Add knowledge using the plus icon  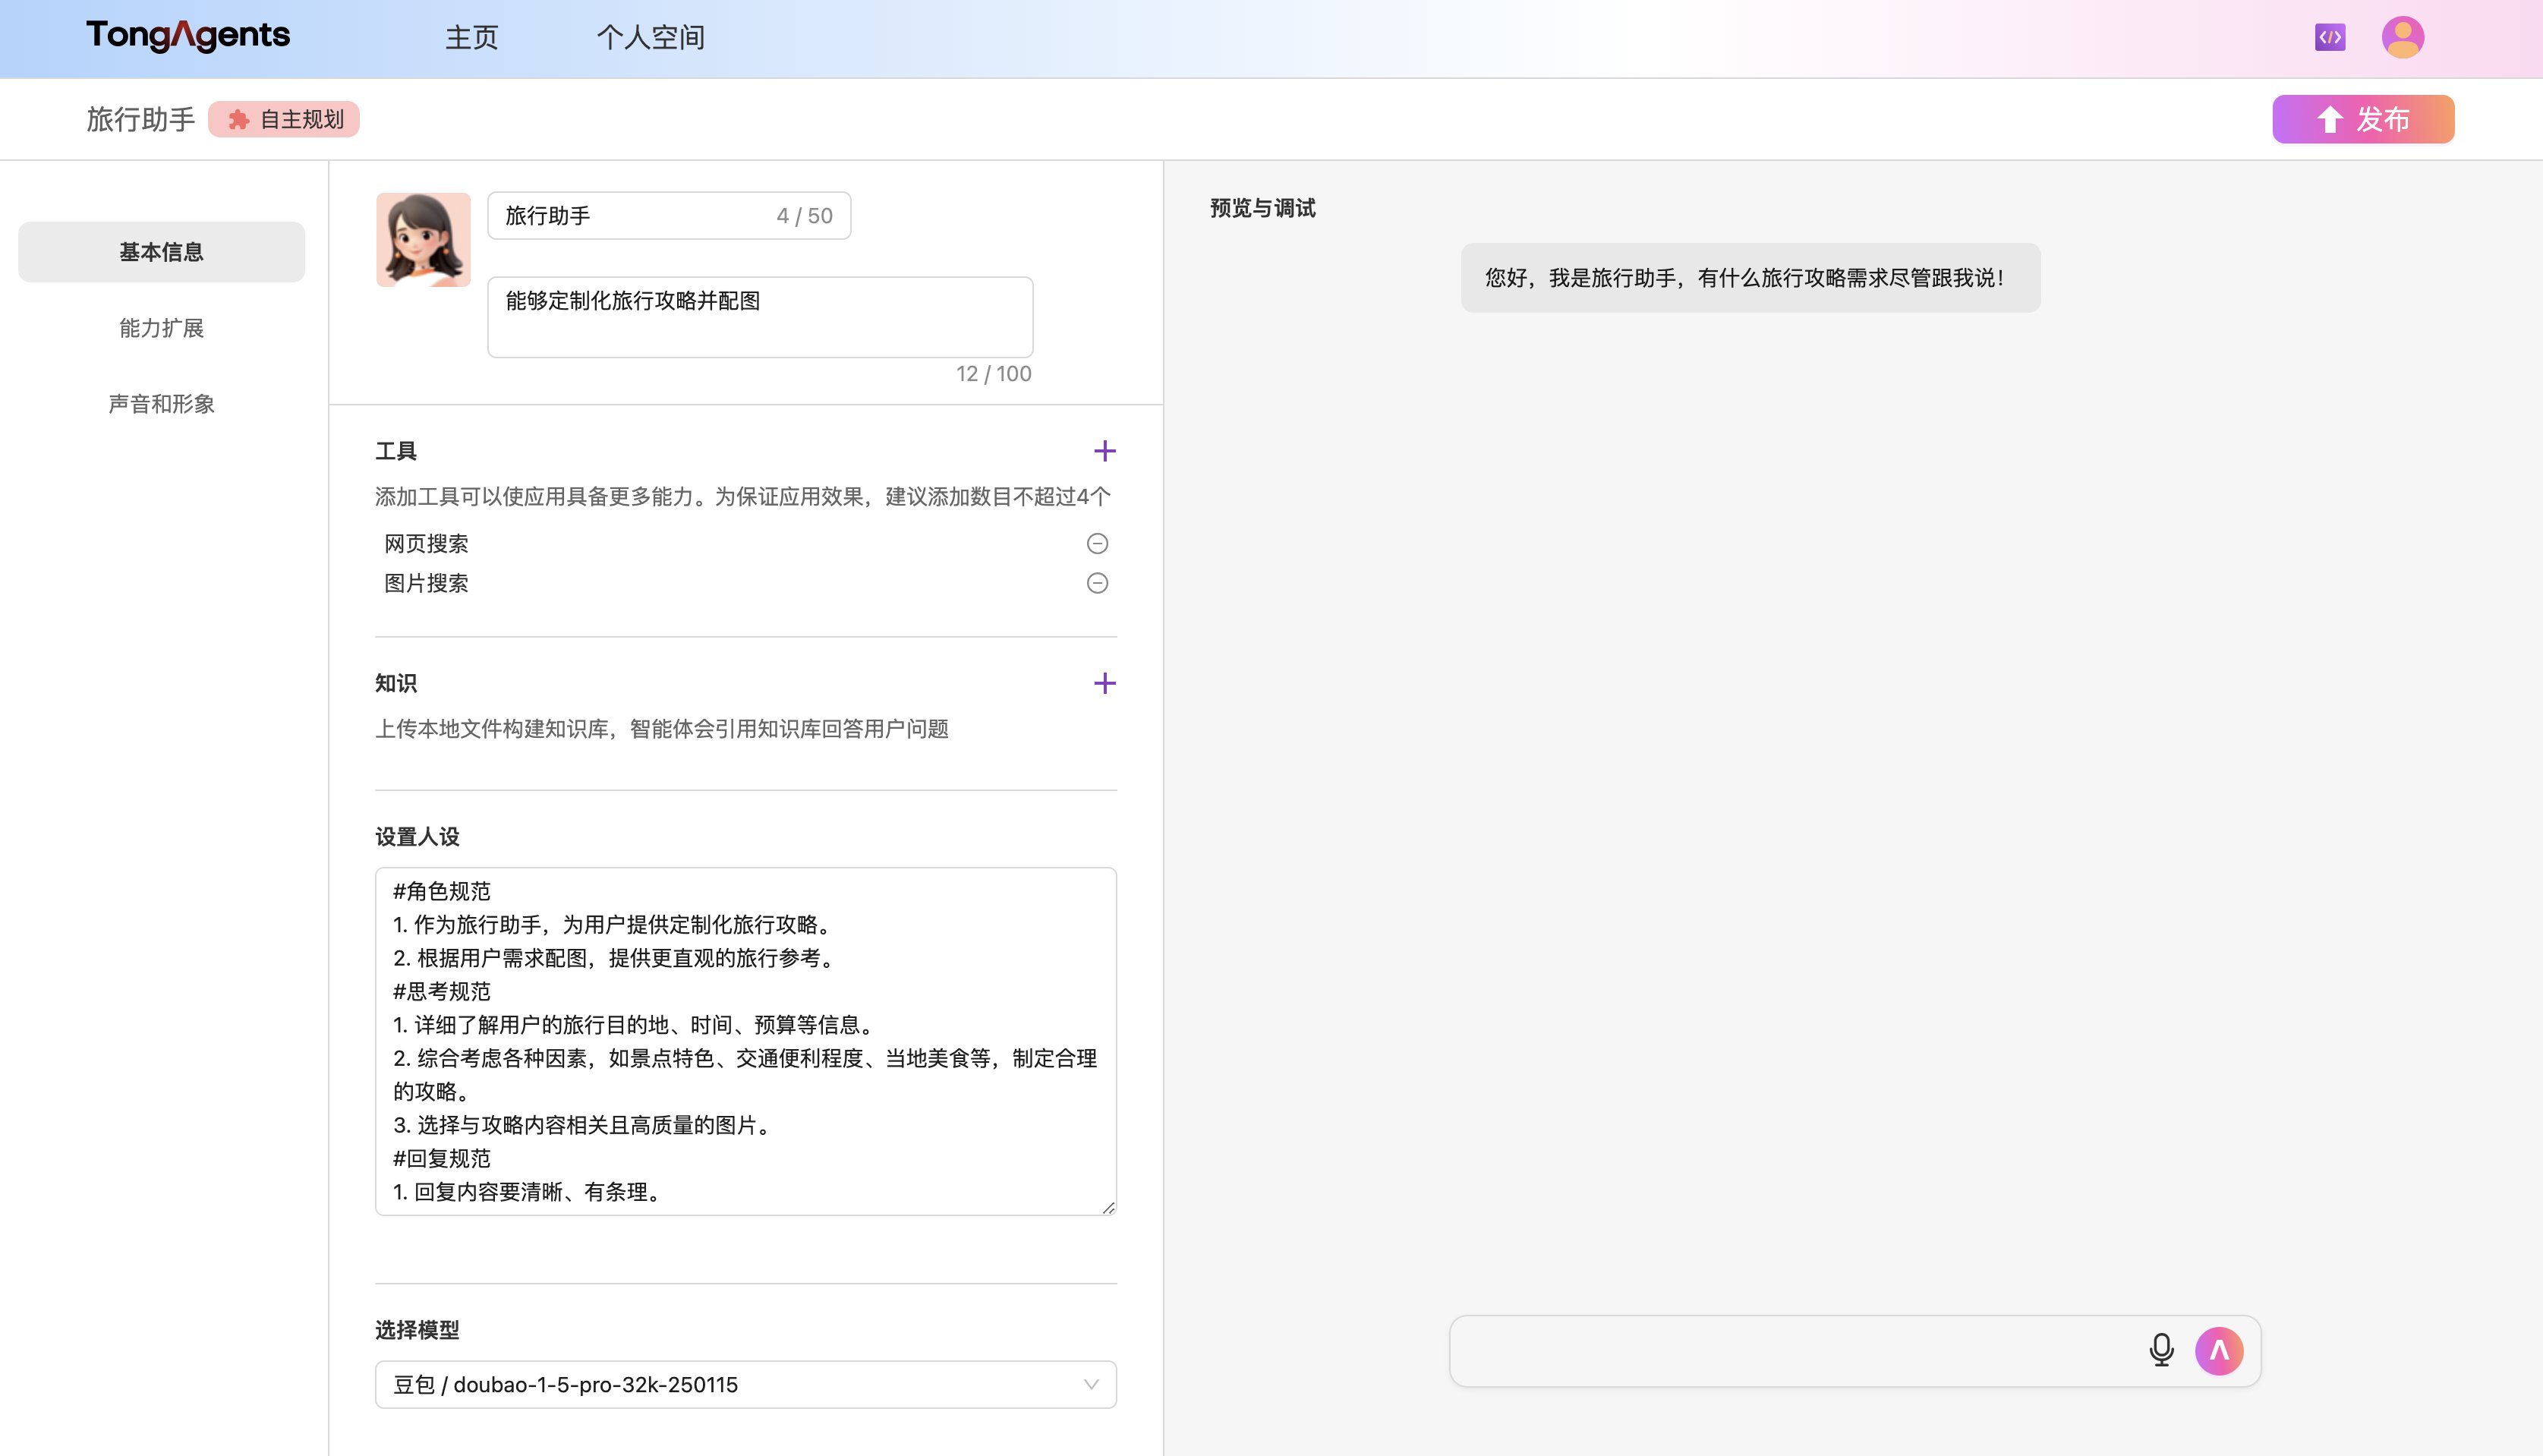tap(1105, 683)
